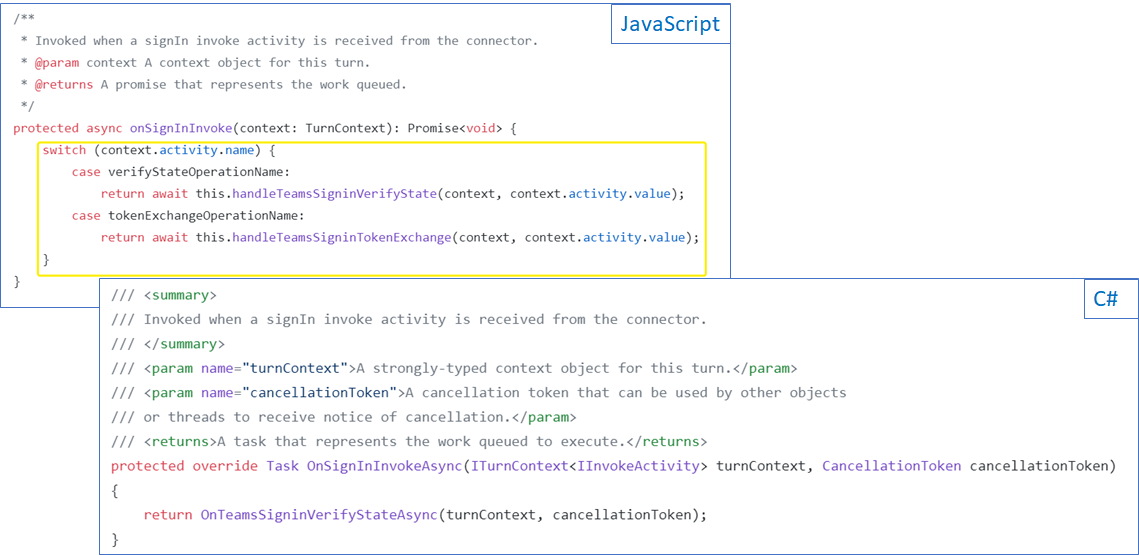
Task: Click 'protected override' keywords in C# code
Action: tap(185, 466)
